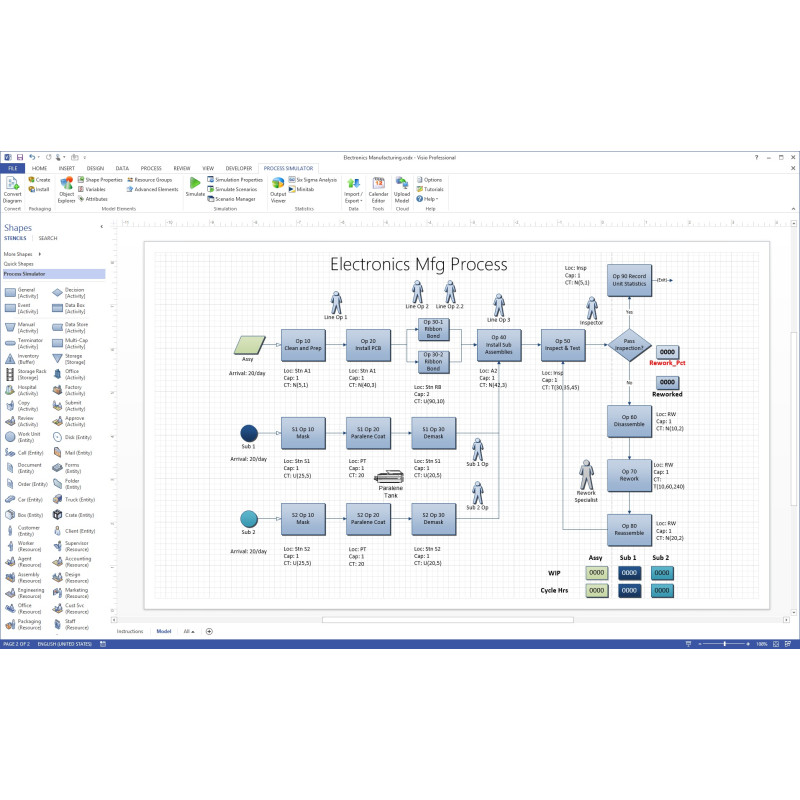Click the Convert Diagram icon
The height and width of the screenshot is (800, 800).
(x=12, y=188)
